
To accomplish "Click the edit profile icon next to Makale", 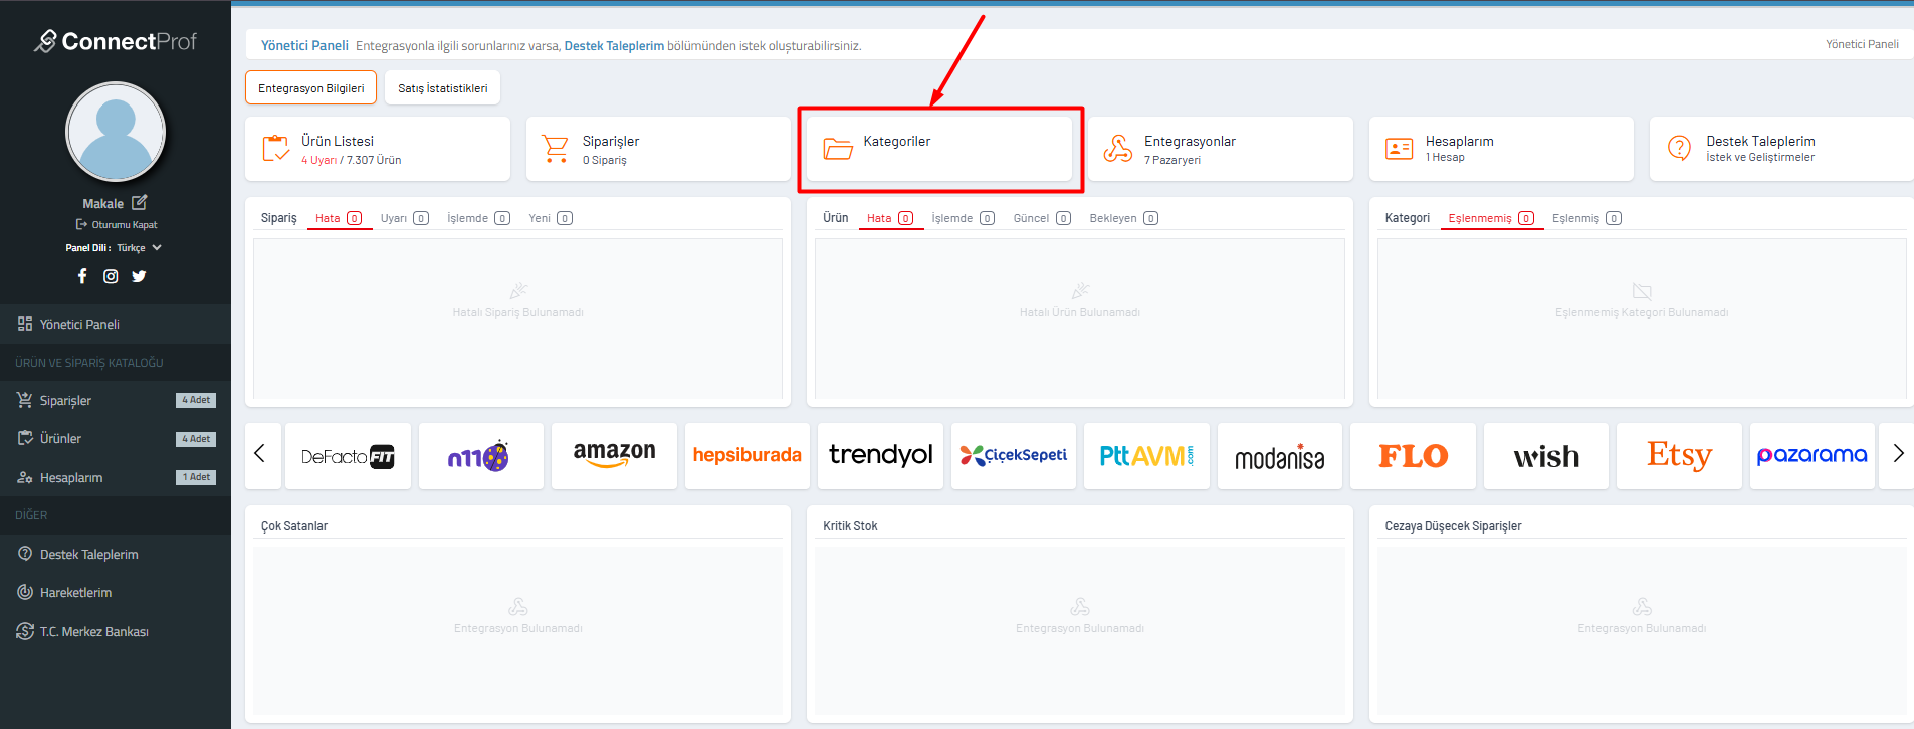I will tap(140, 202).
